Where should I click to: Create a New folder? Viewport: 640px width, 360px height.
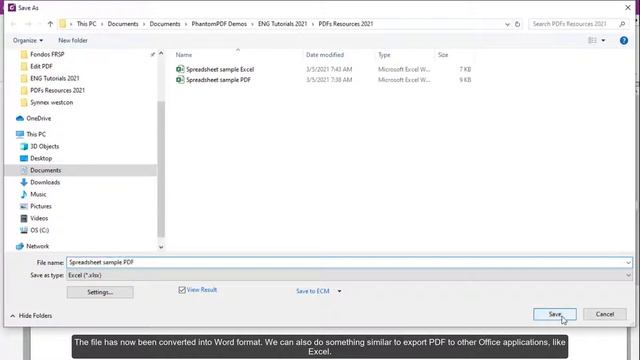pos(73,40)
